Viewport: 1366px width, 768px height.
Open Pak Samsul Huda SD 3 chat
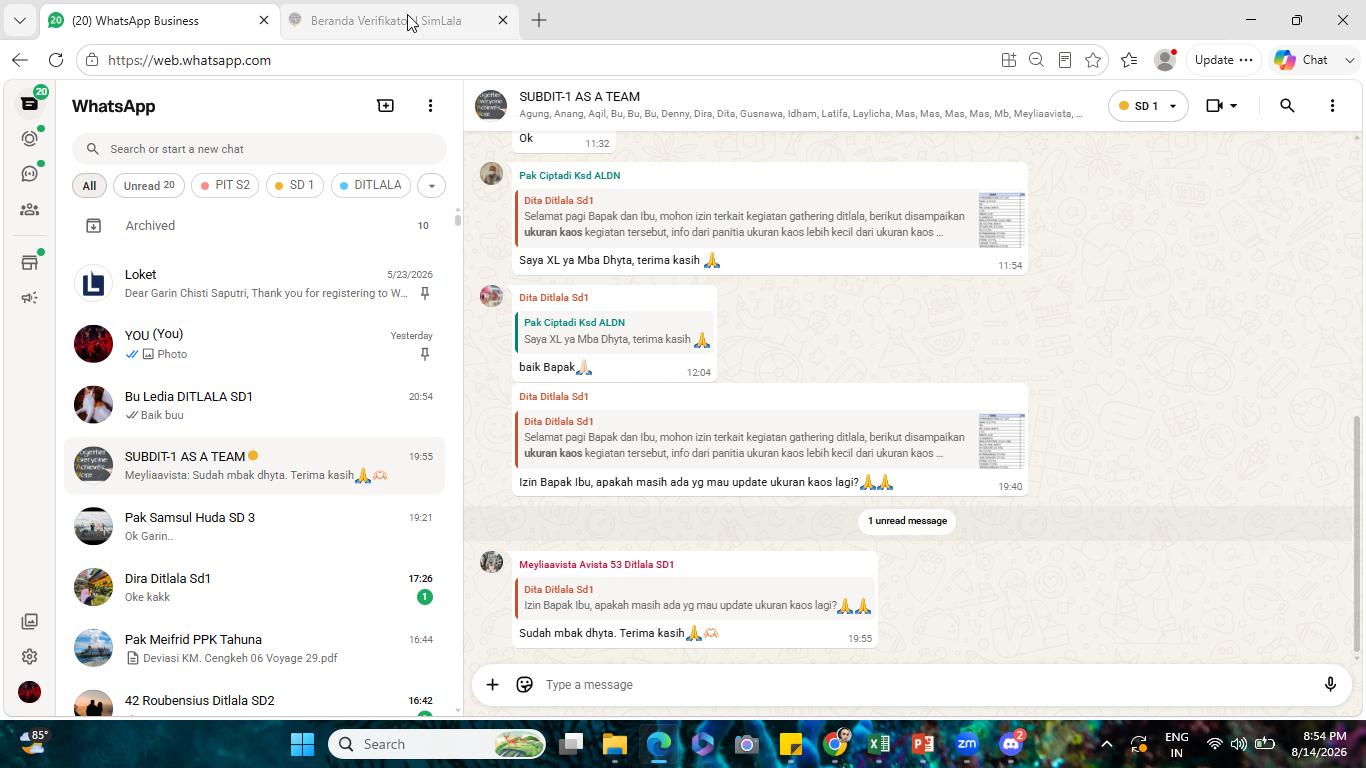tap(255, 526)
